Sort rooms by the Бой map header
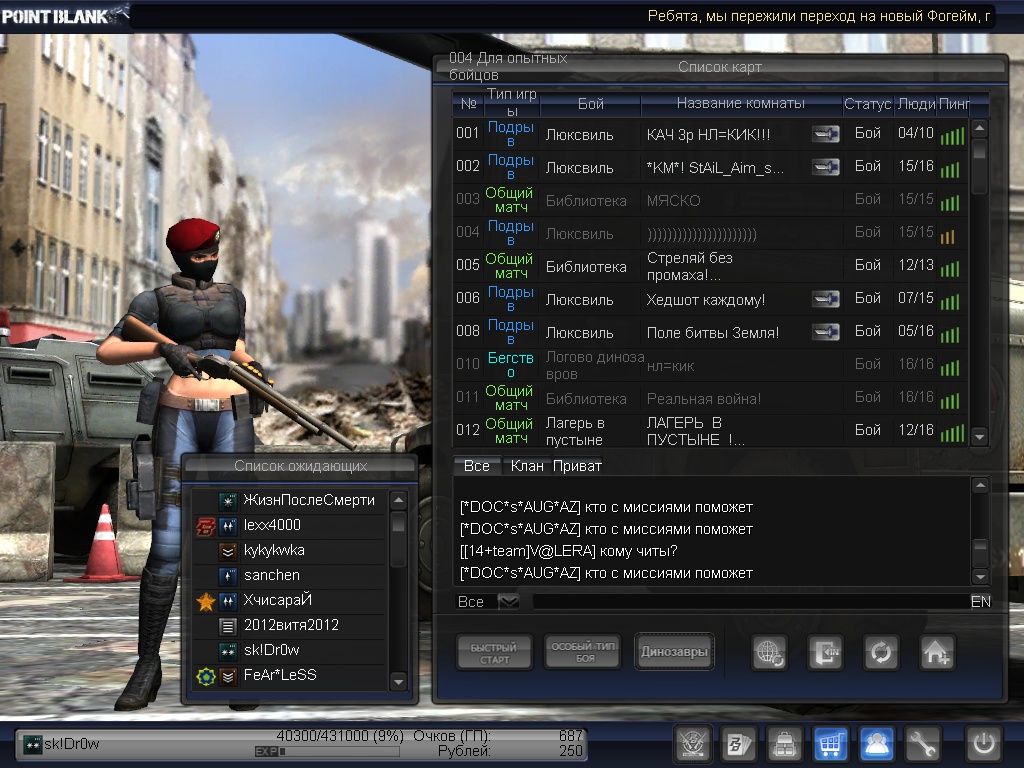Screen dimensions: 1024x768 tap(590, 103)
